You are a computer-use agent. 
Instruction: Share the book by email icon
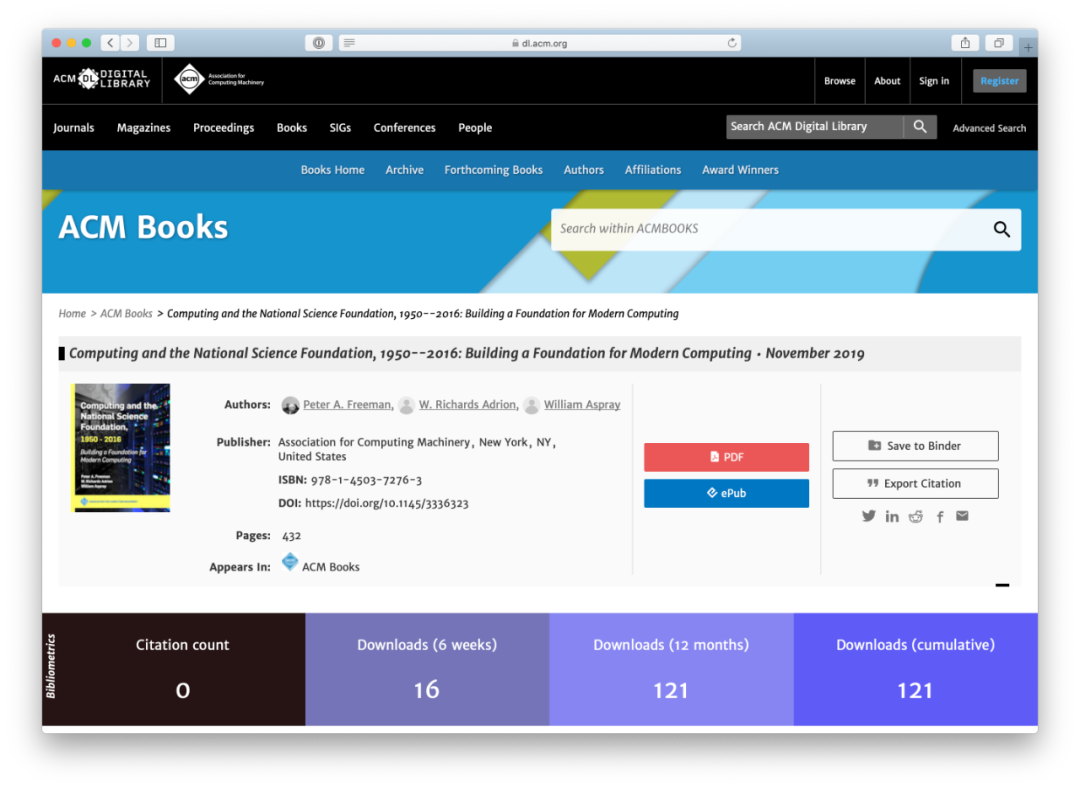tap(962, 516)
